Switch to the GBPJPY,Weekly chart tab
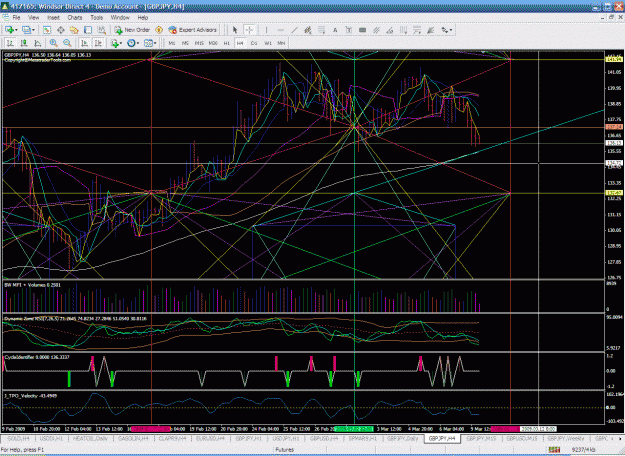The image size is (625, 456). [566, 438]
